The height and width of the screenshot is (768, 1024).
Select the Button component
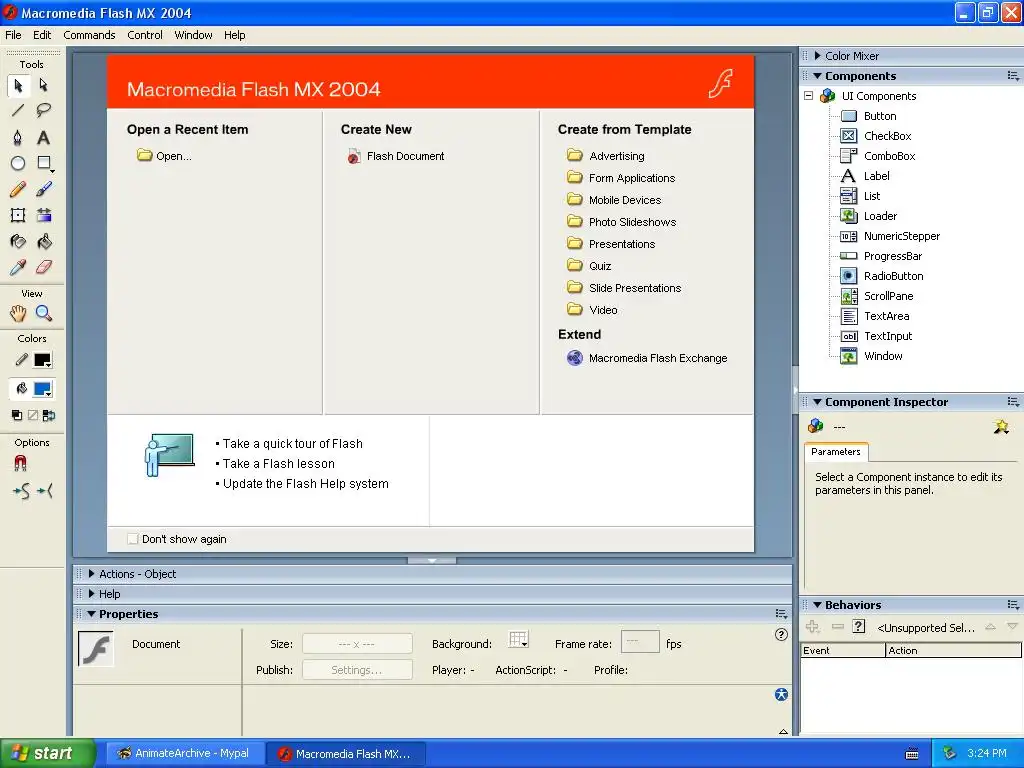(x=880, y=116)
